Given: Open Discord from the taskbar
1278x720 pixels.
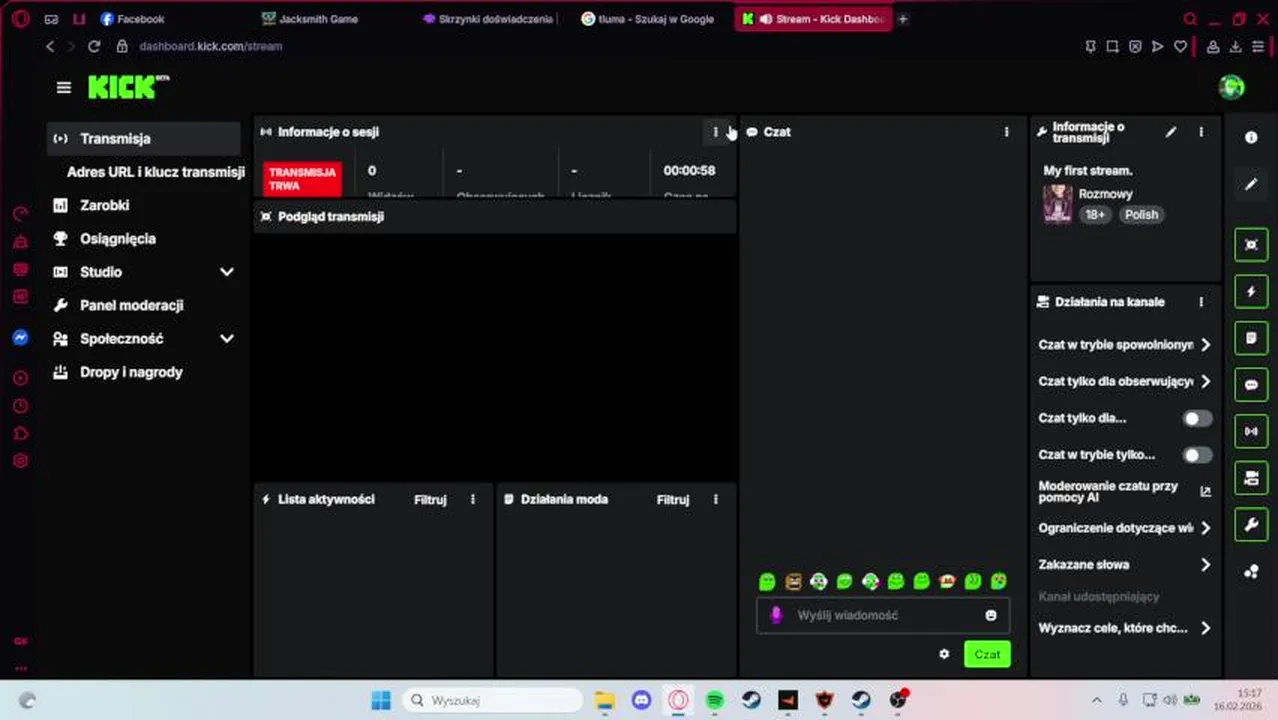Looking at the screenshot, I should [x=642, y=700].
